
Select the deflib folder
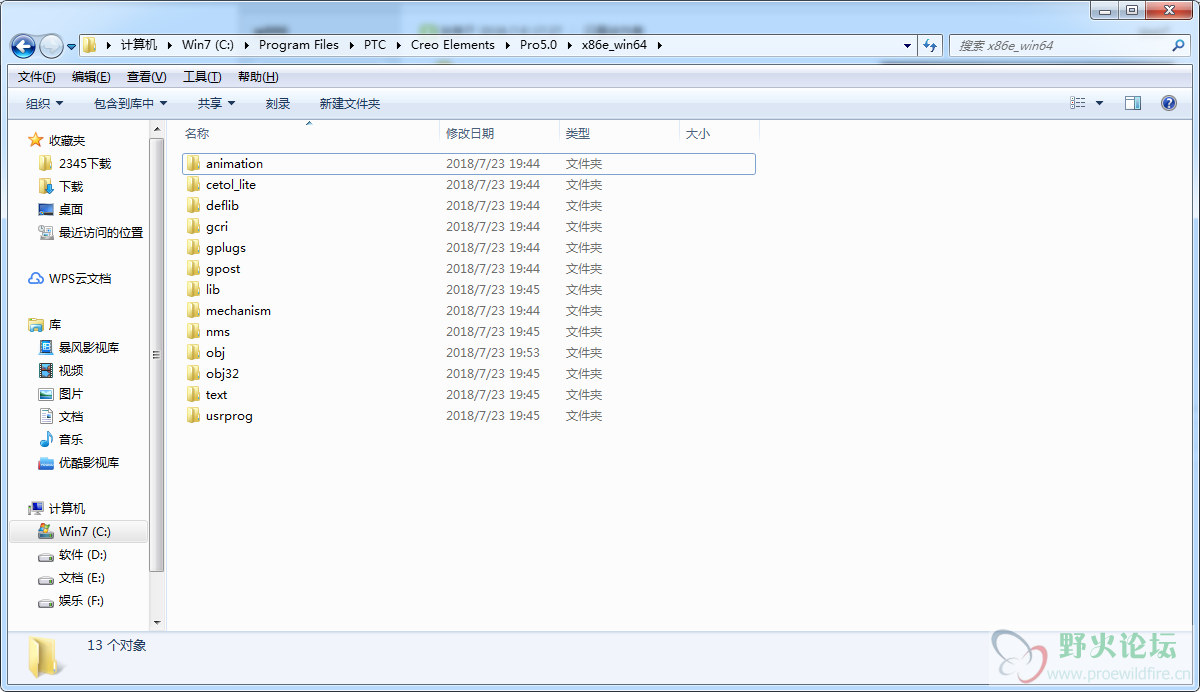point(468,206)
